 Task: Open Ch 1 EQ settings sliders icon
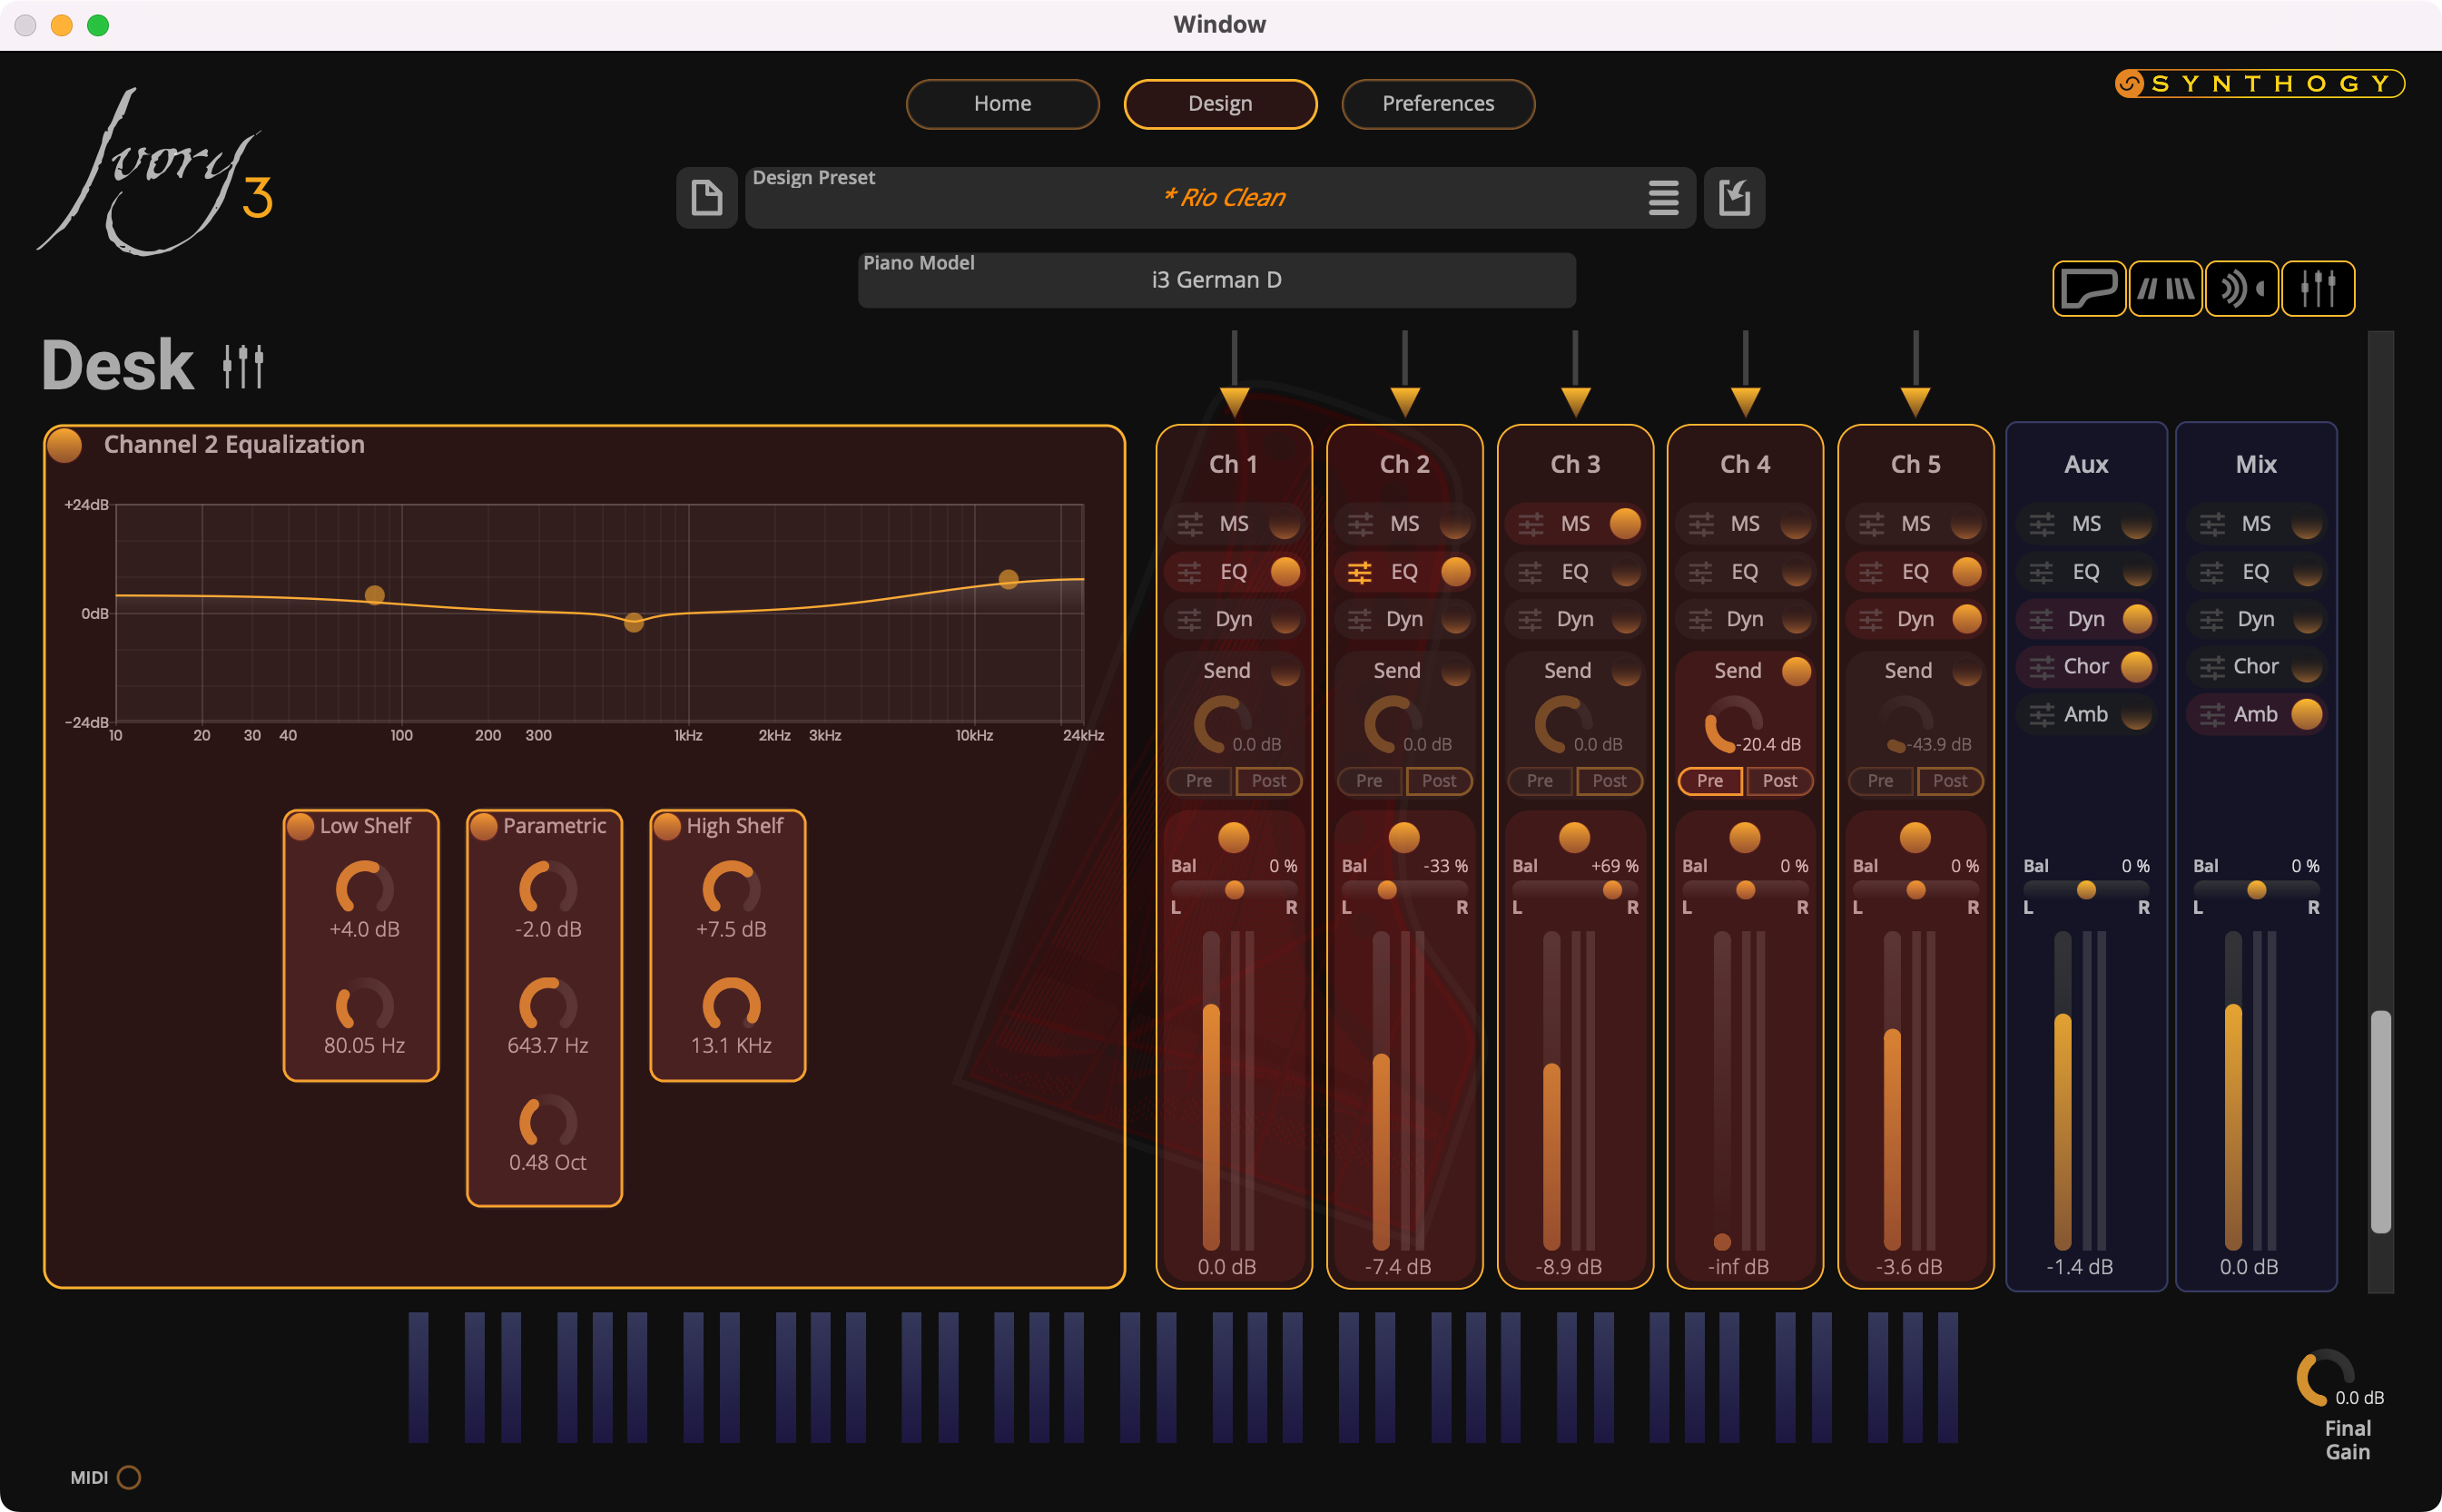(x=1190, y=572)
